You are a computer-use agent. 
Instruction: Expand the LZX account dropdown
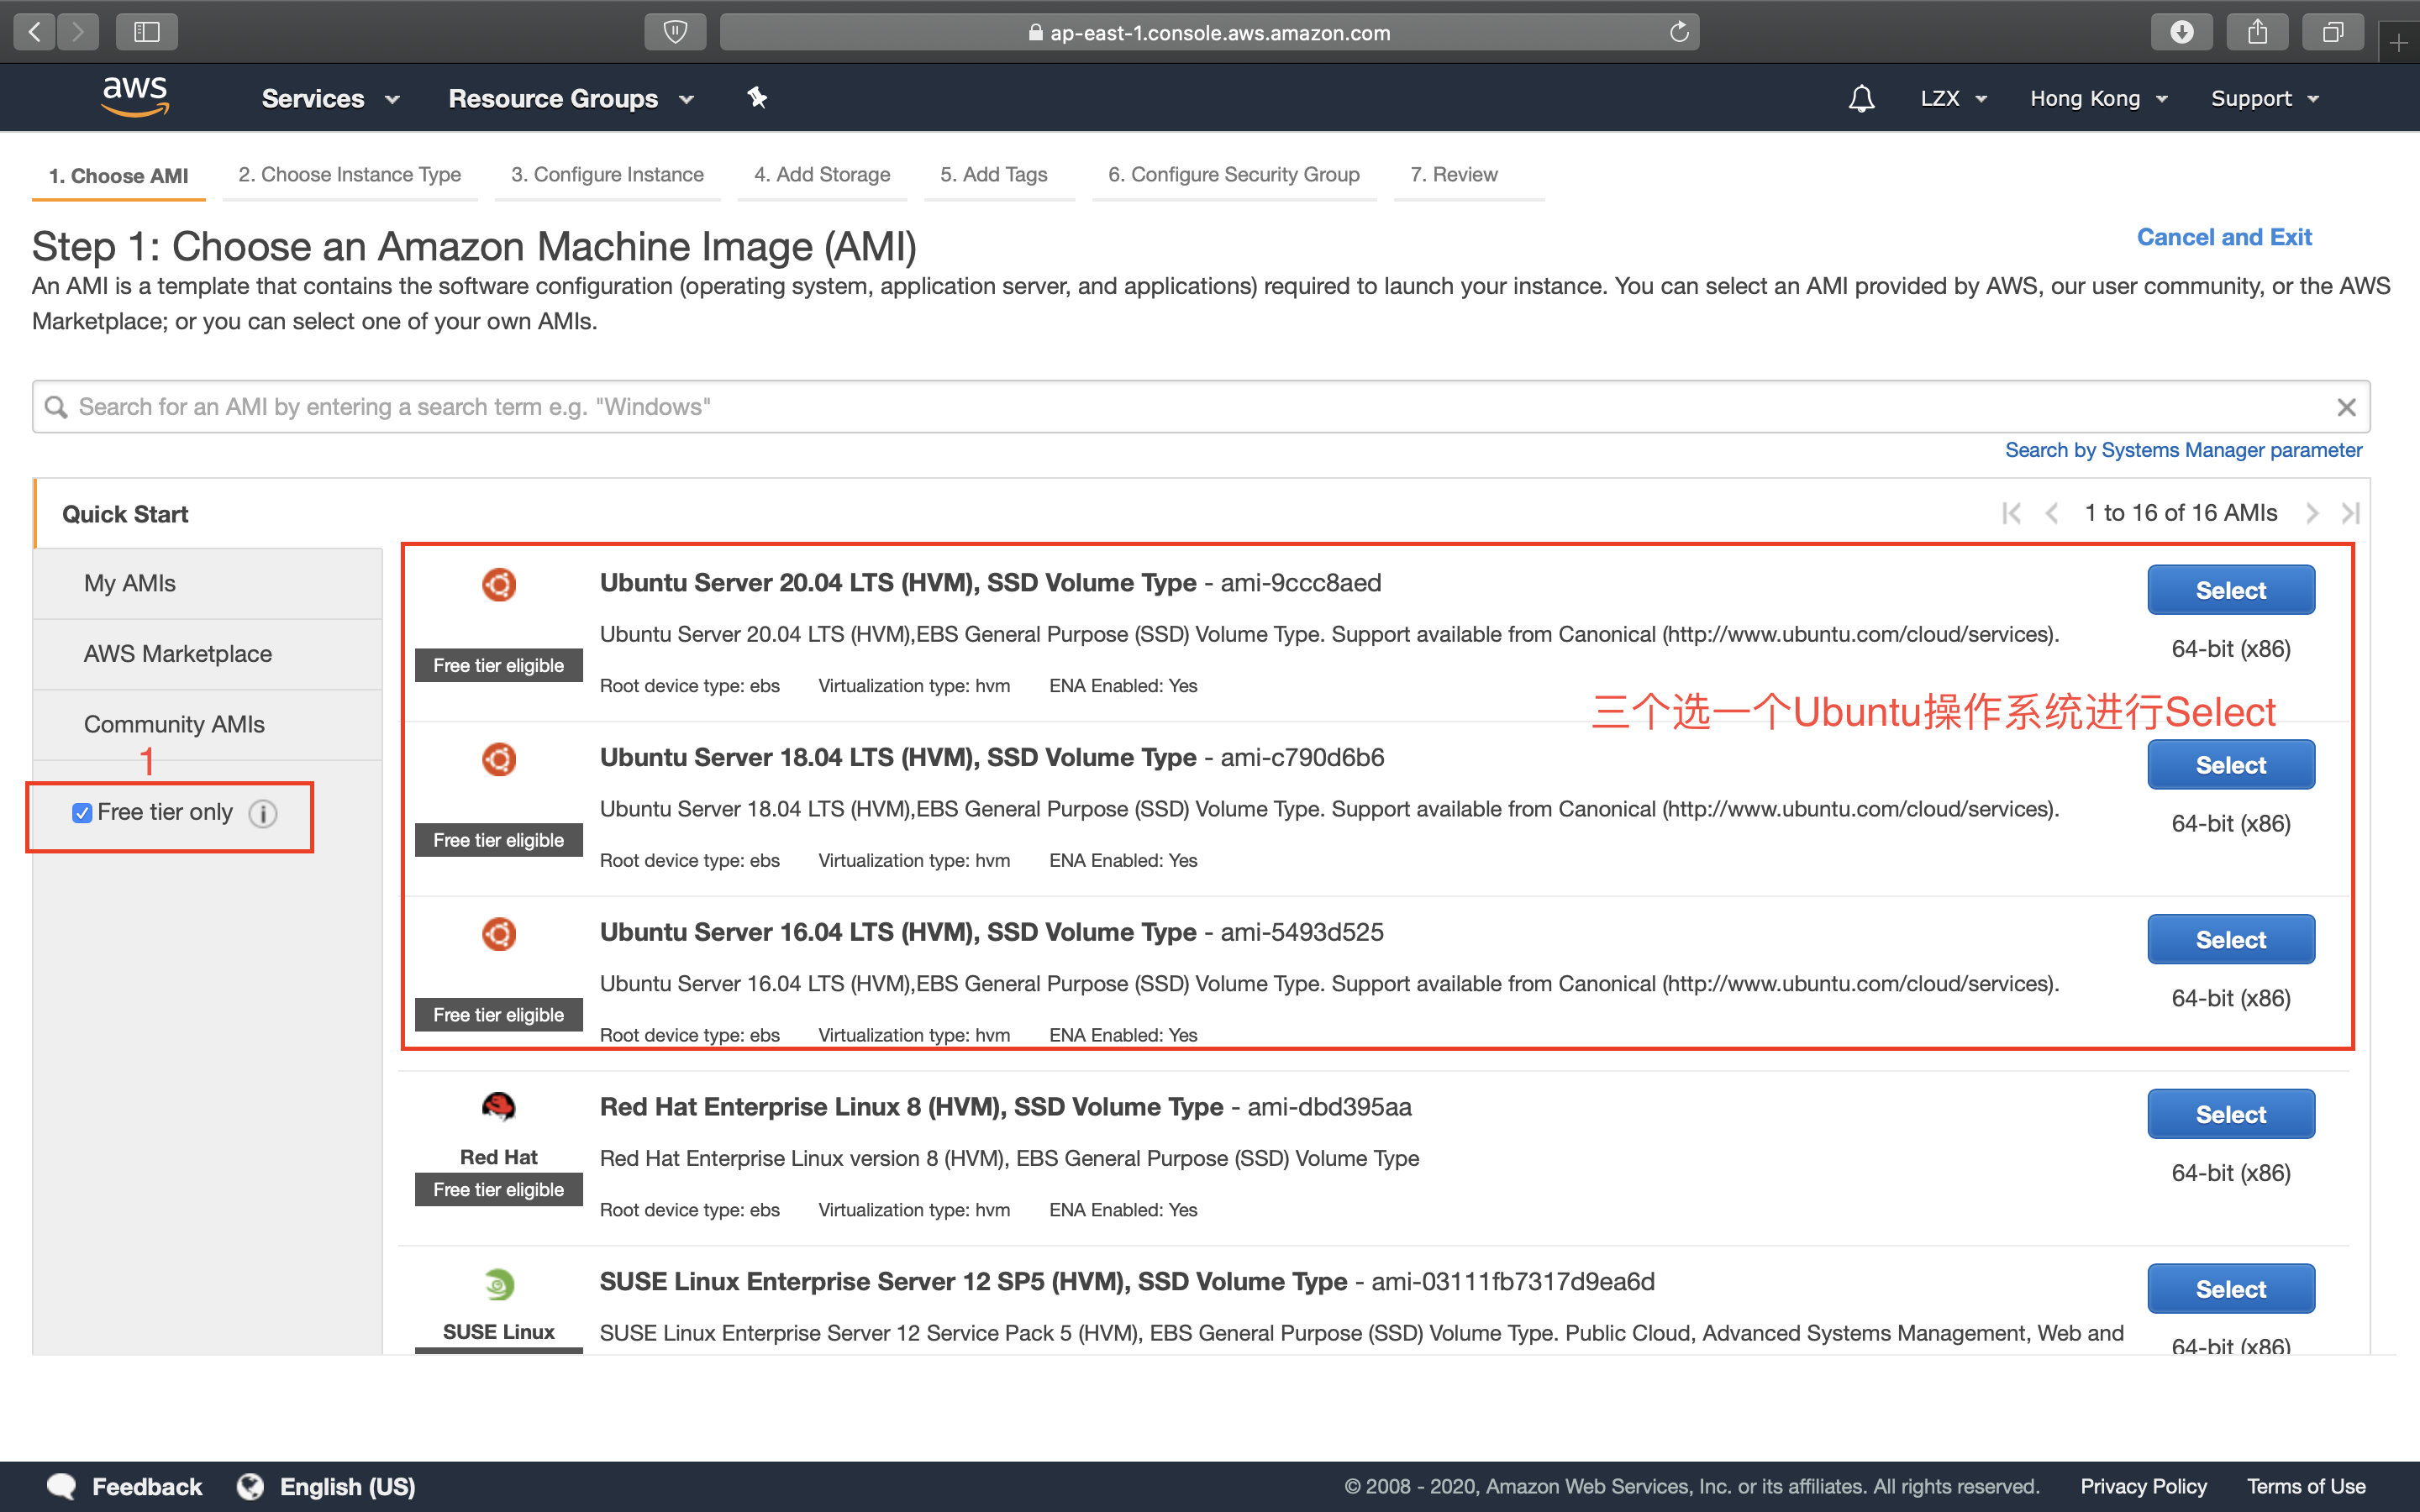pos(1952,98)
